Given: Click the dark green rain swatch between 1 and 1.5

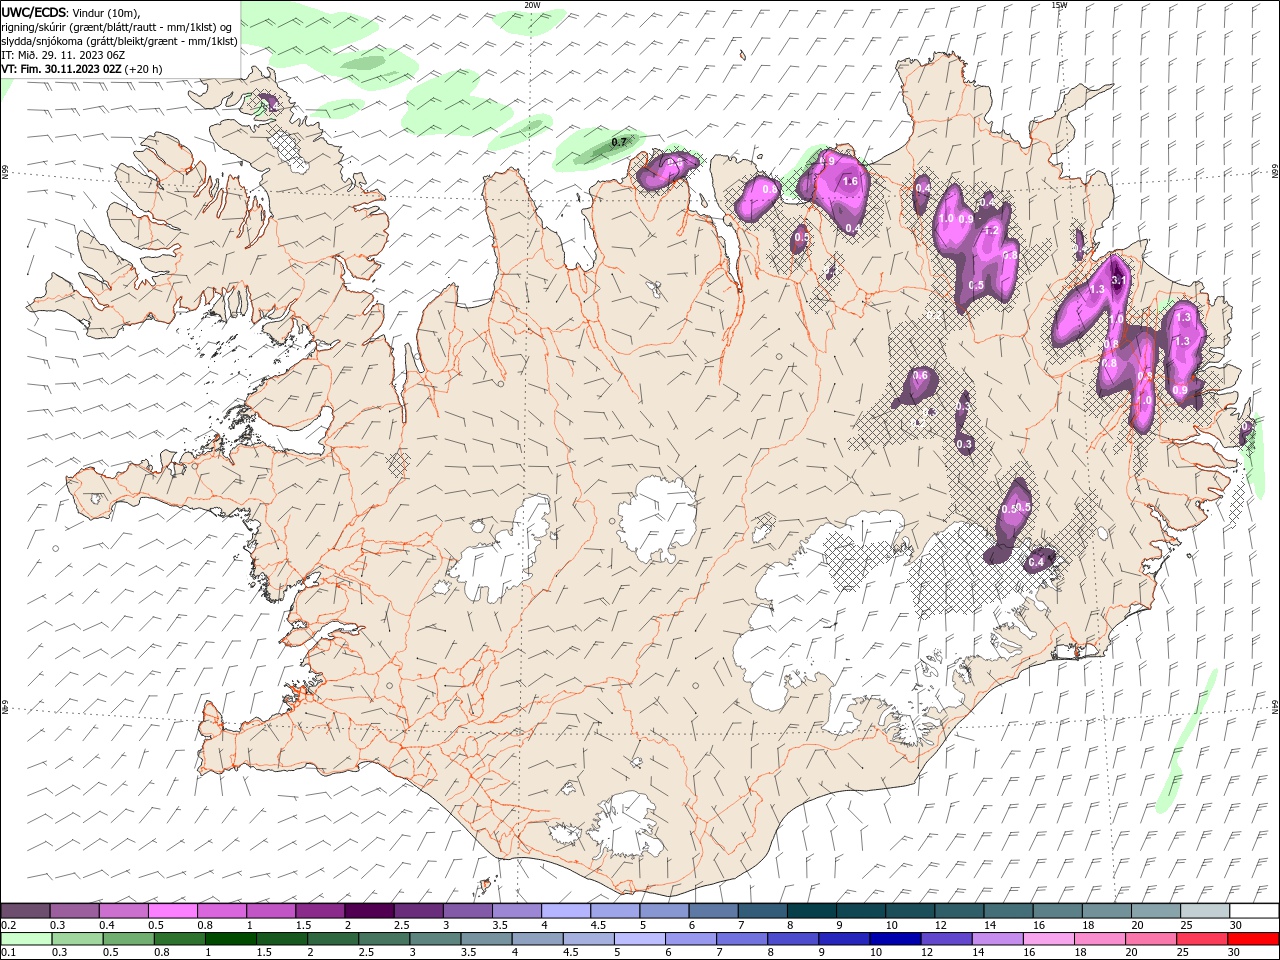Looking at the screenshot, I should click(x=231, y=939).
